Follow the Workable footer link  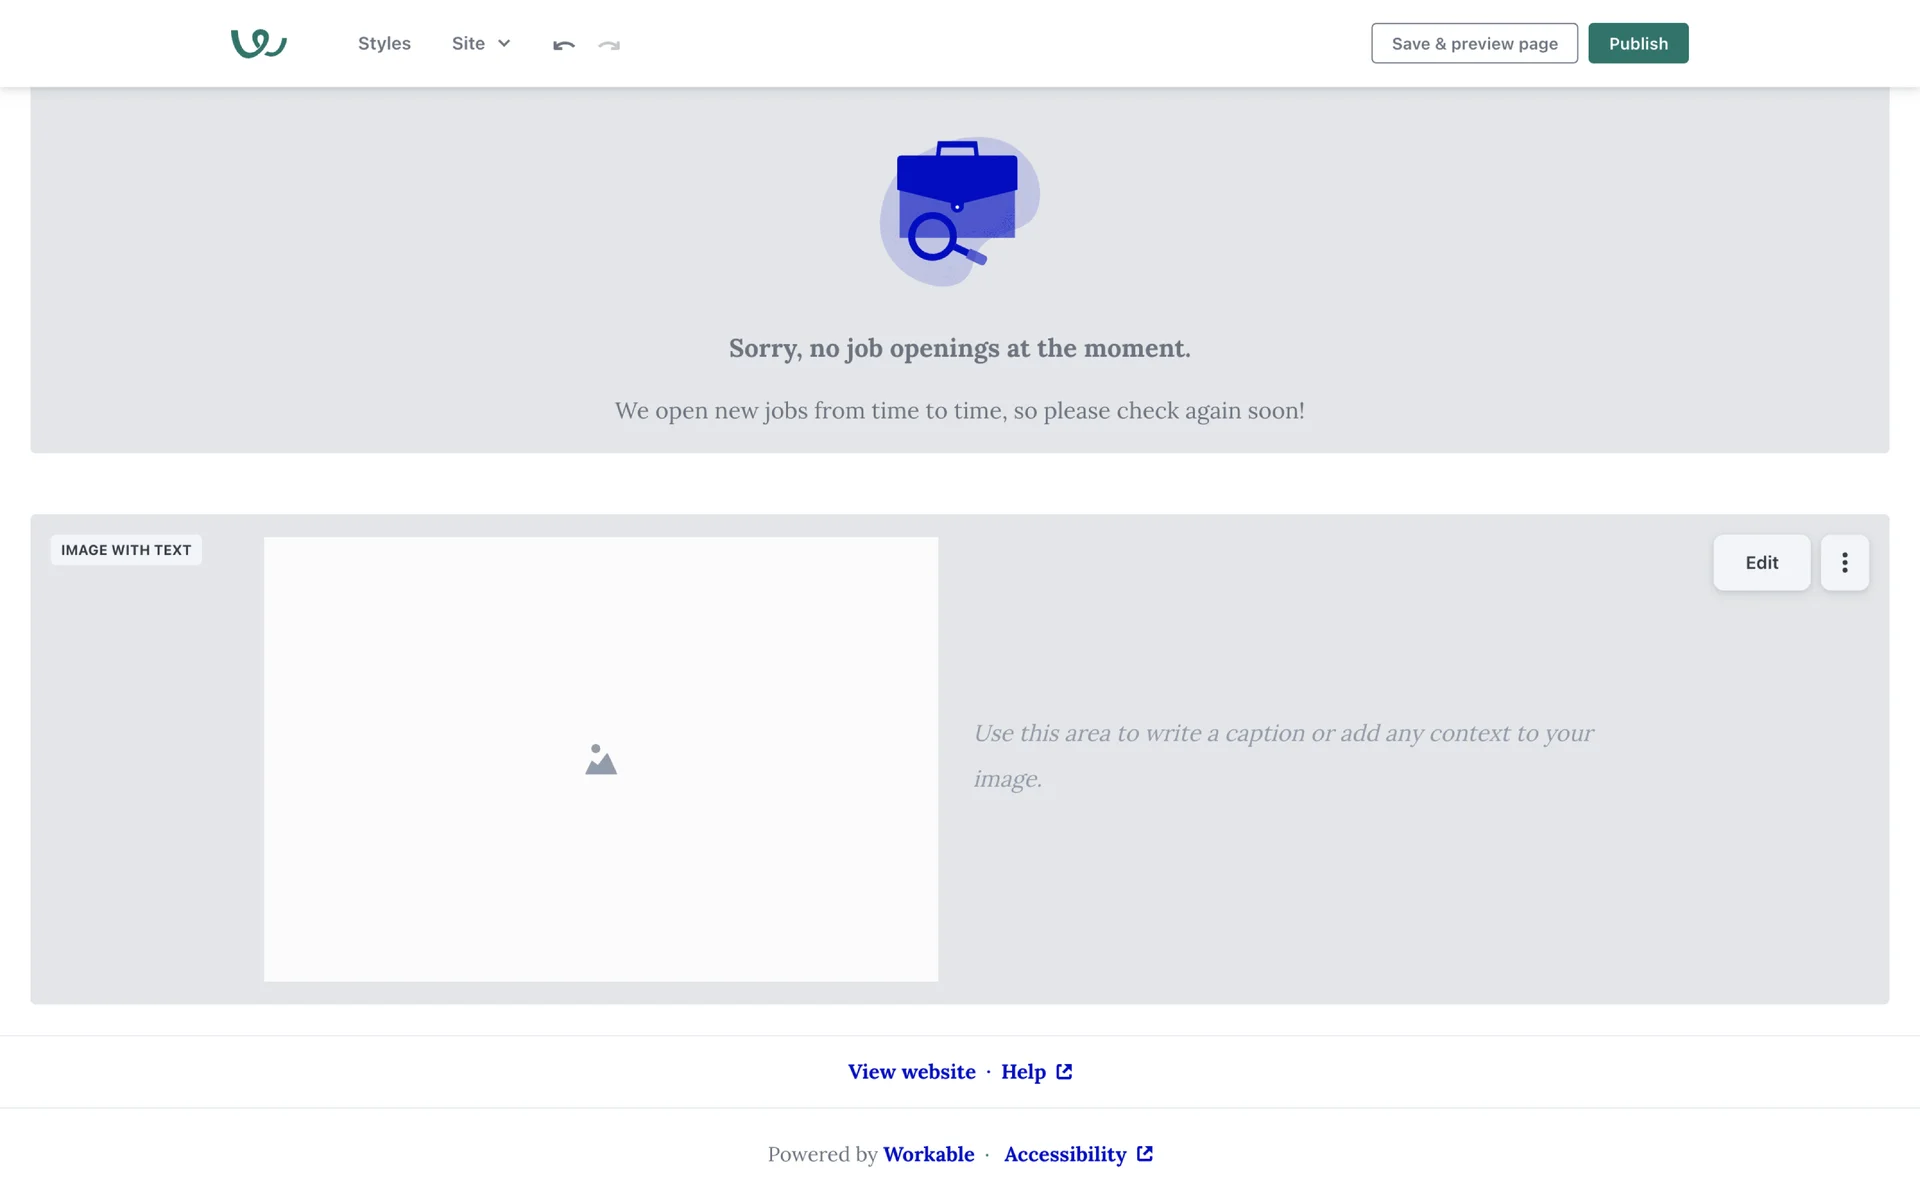tap(928, 1154)
